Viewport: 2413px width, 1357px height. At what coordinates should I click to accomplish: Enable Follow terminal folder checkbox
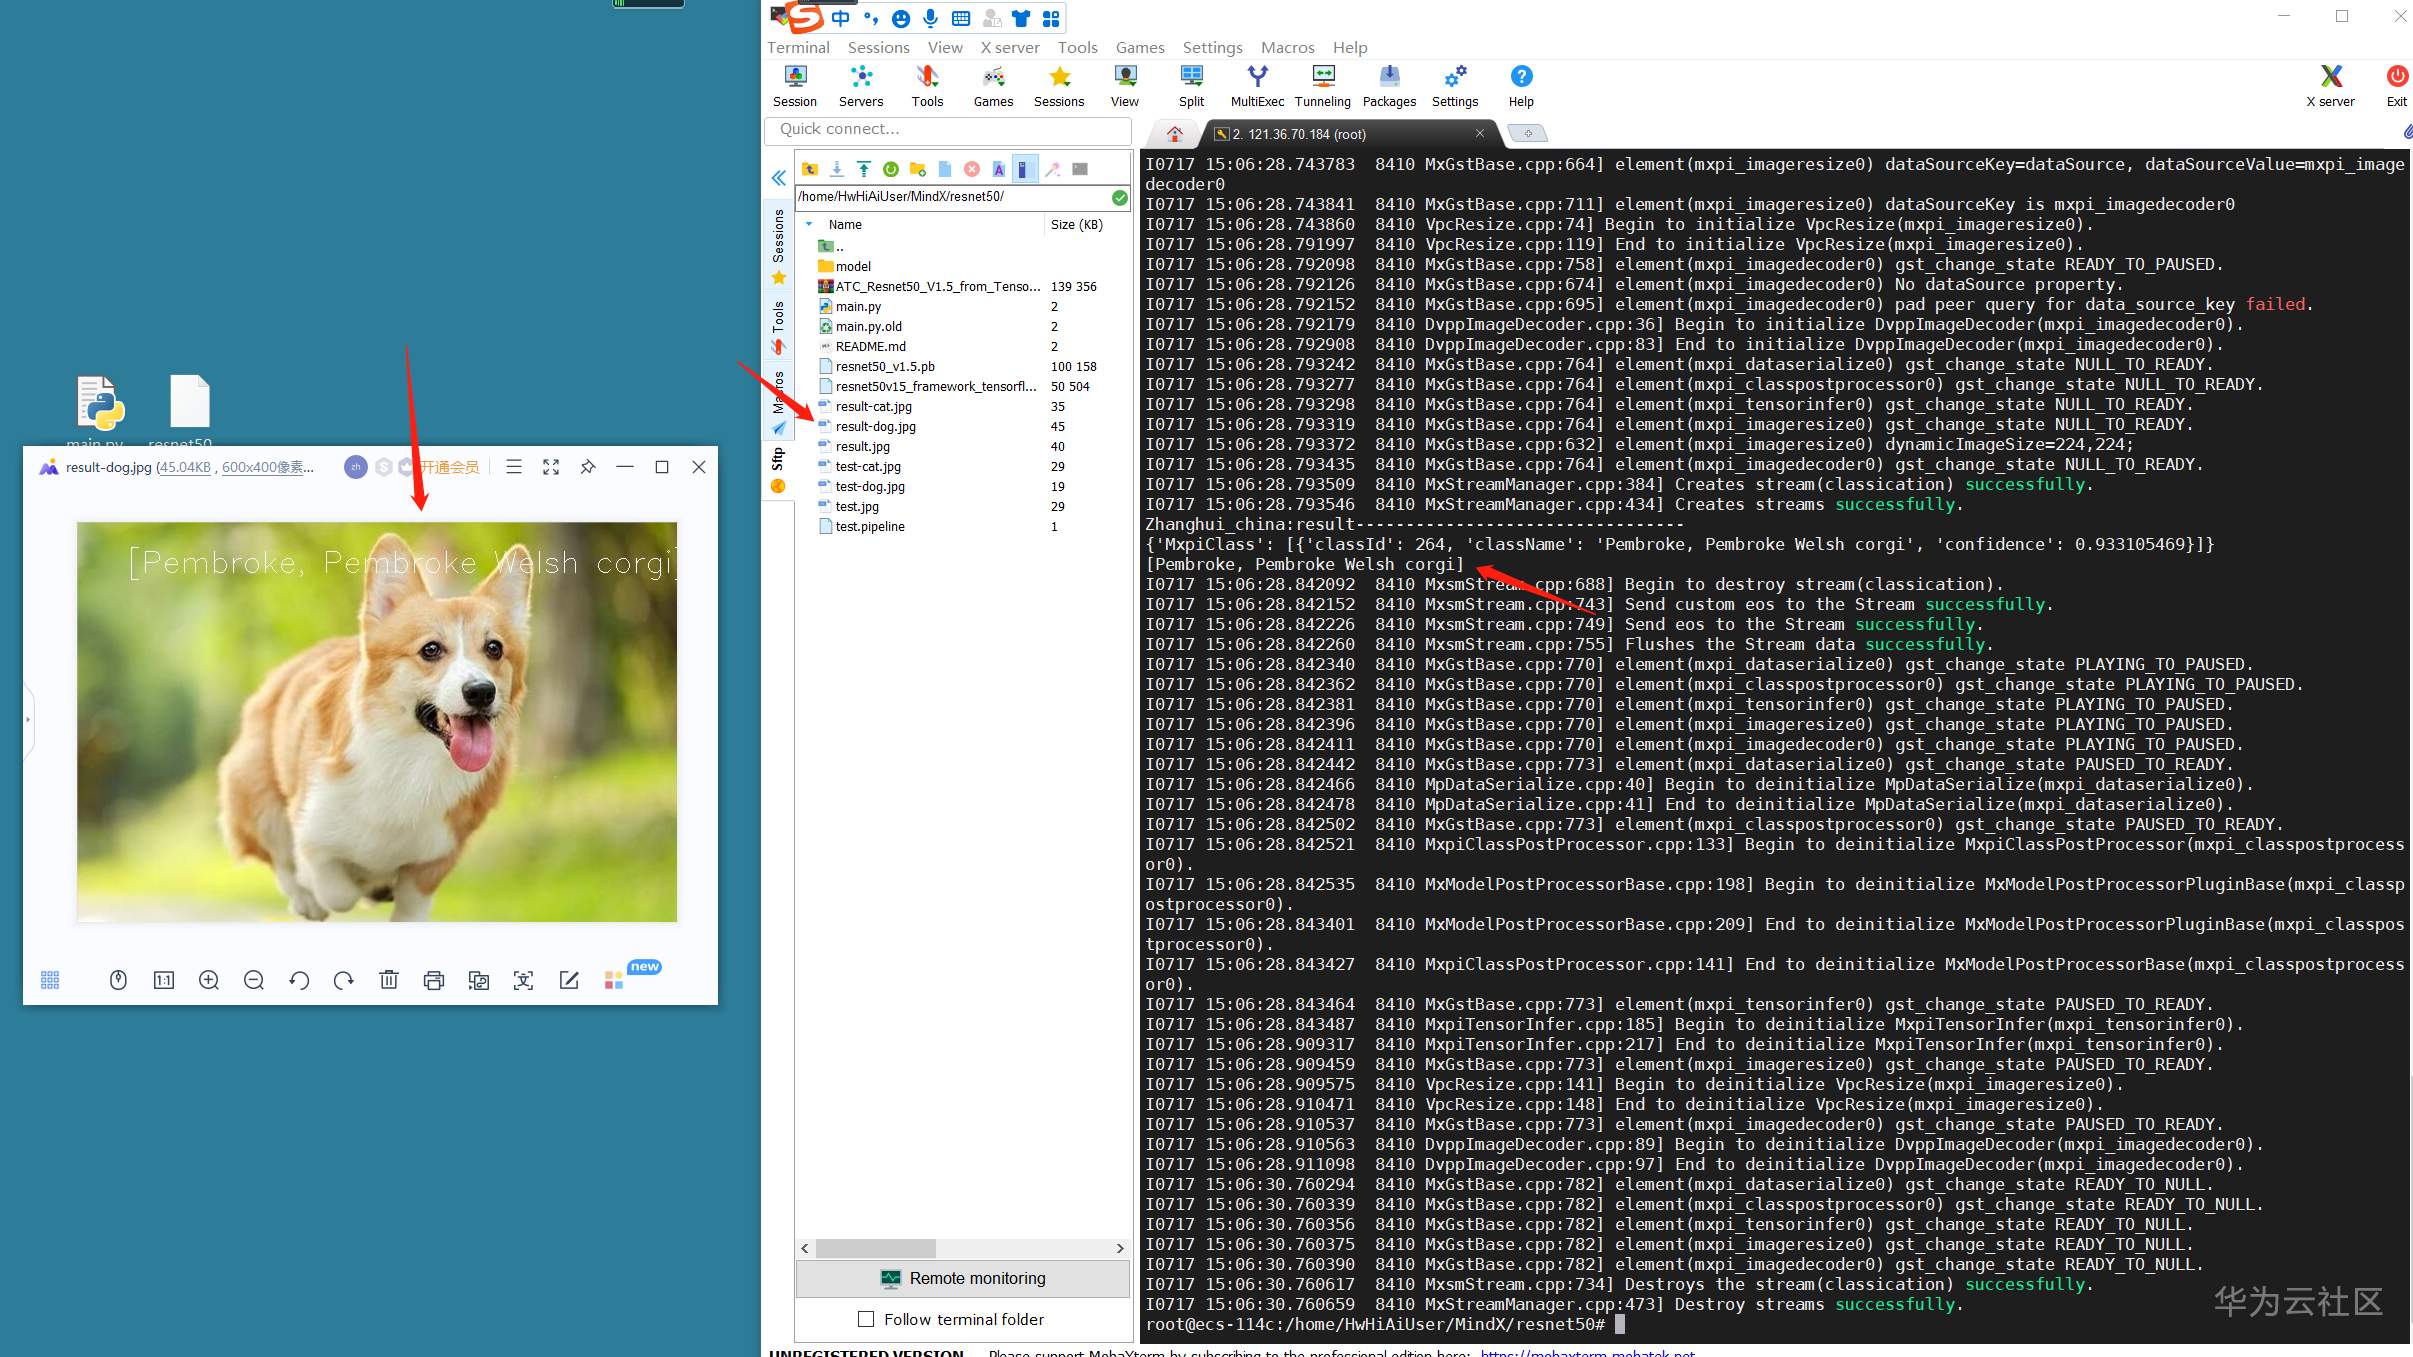pyautogui.click(x=866, y=1319)
